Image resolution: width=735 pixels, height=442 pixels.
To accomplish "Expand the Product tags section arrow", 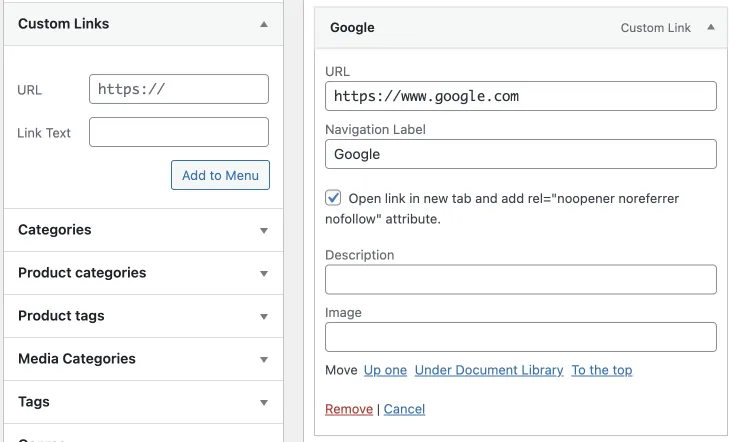I will click(x=264, y=316).
